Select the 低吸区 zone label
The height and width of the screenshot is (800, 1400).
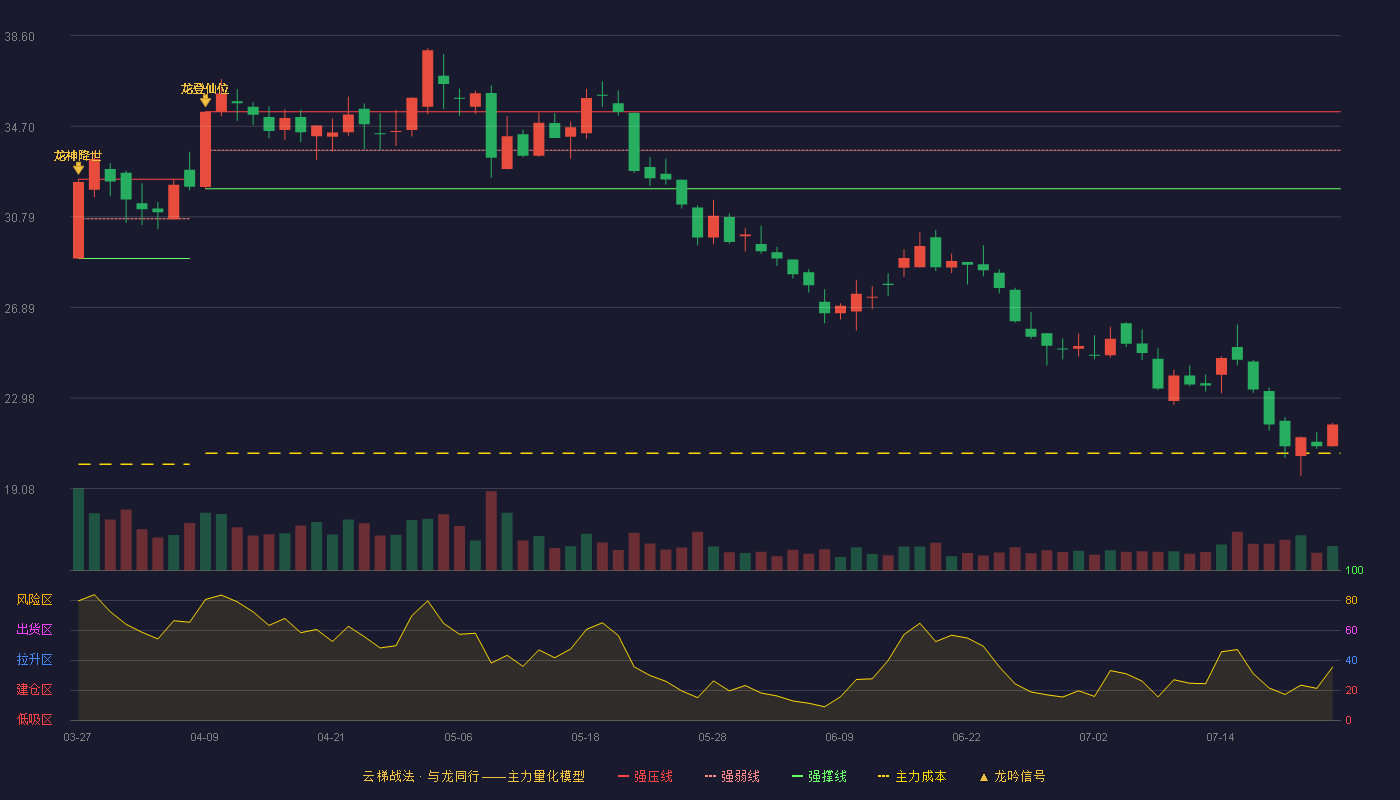click(x=34, y=720)
